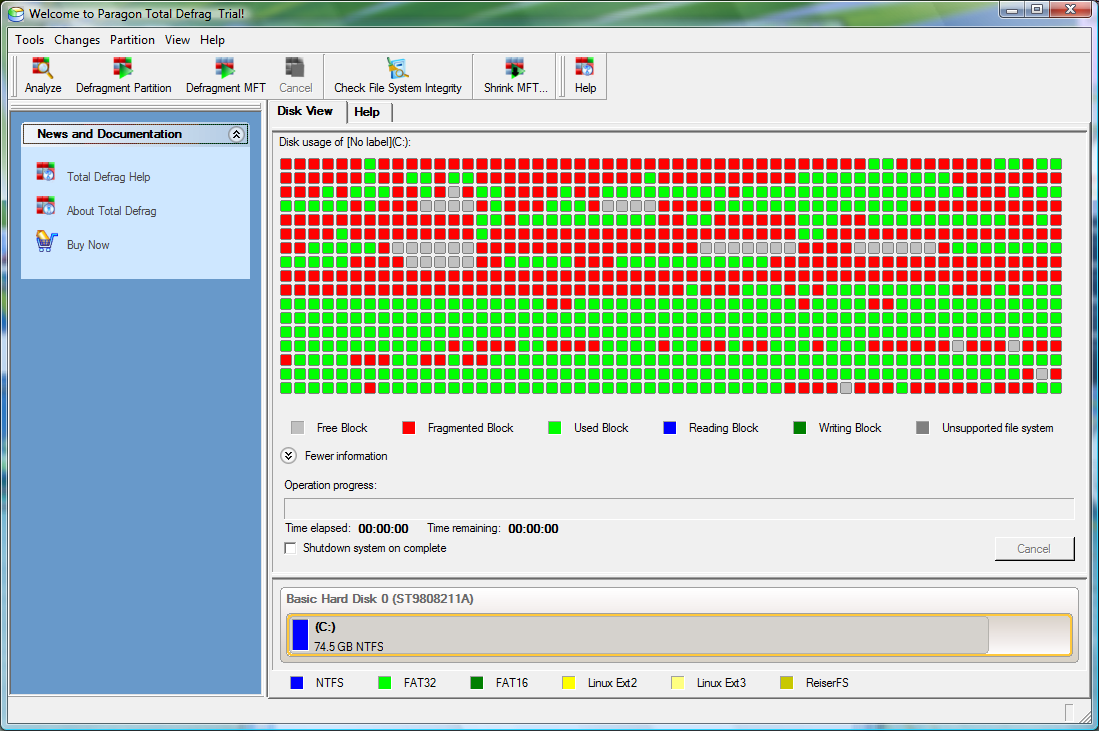Click the Reading Block blue swatch

point(669,428)
